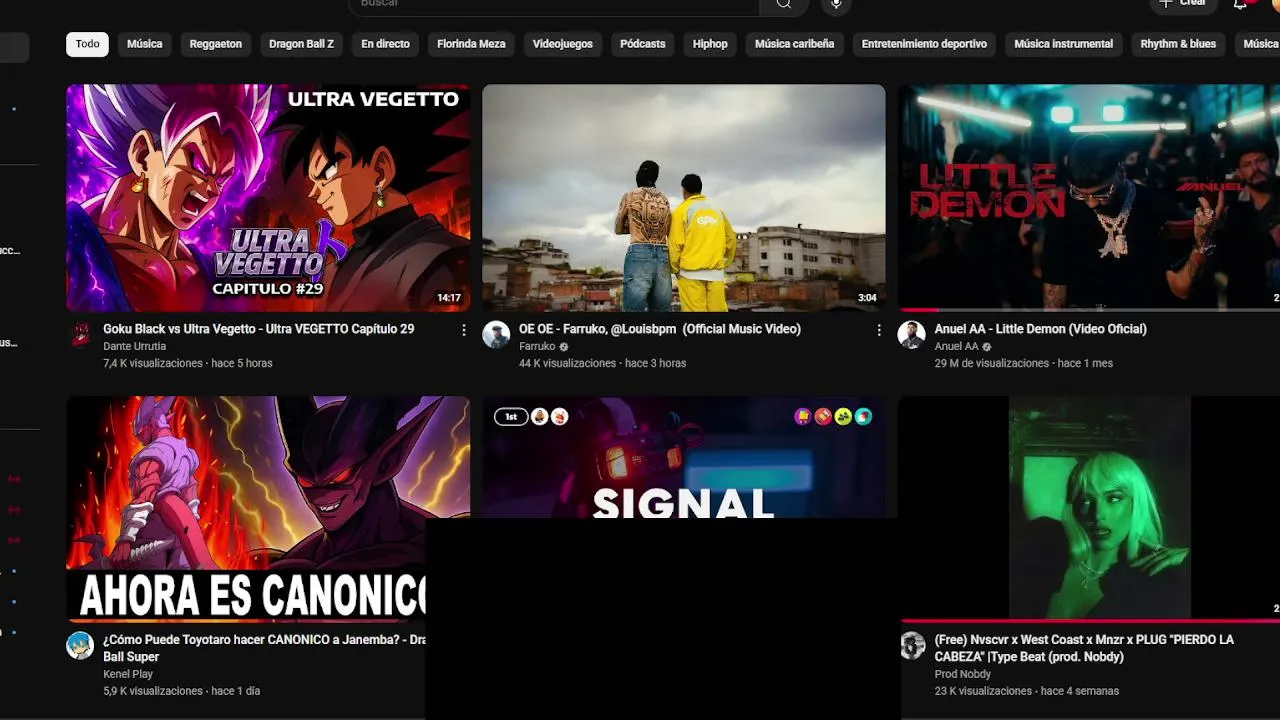Image resolution: width=1280 pixels, height=720 pixels.
Task: Open the Little Demon video thumbnail
Action: click(1089, 198)
